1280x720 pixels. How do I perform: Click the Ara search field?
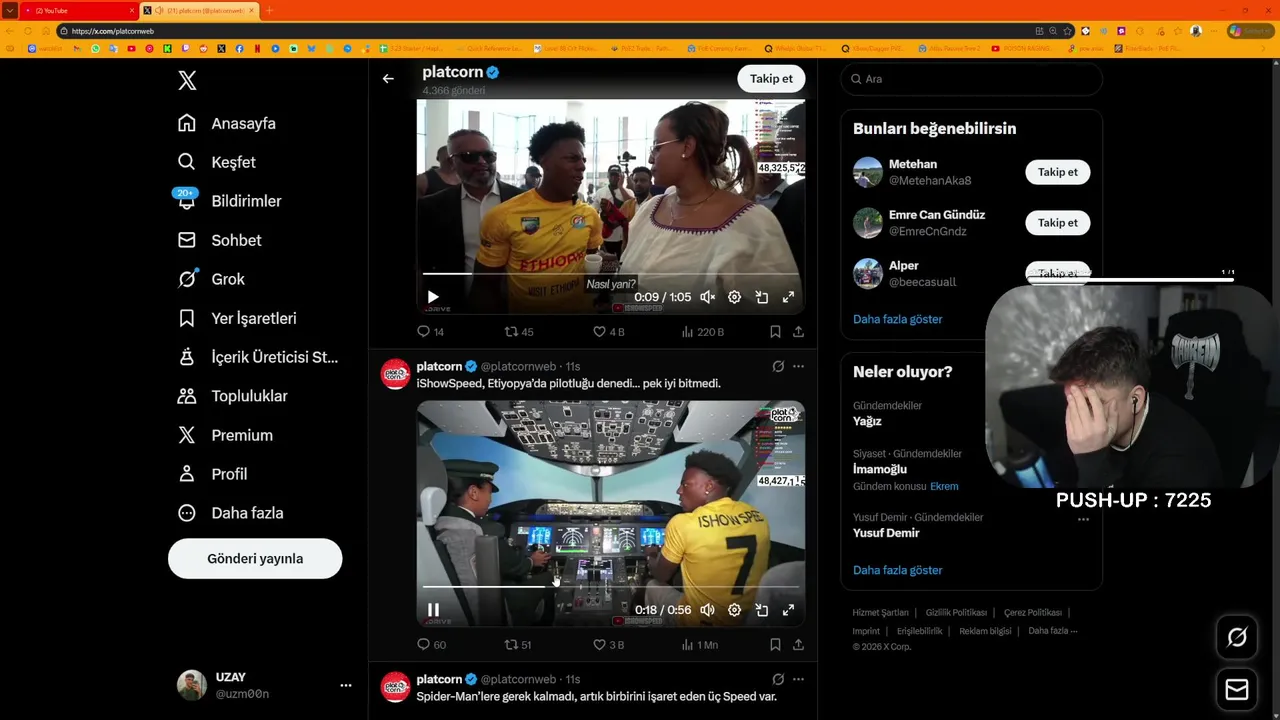click(x=971, y=79)
